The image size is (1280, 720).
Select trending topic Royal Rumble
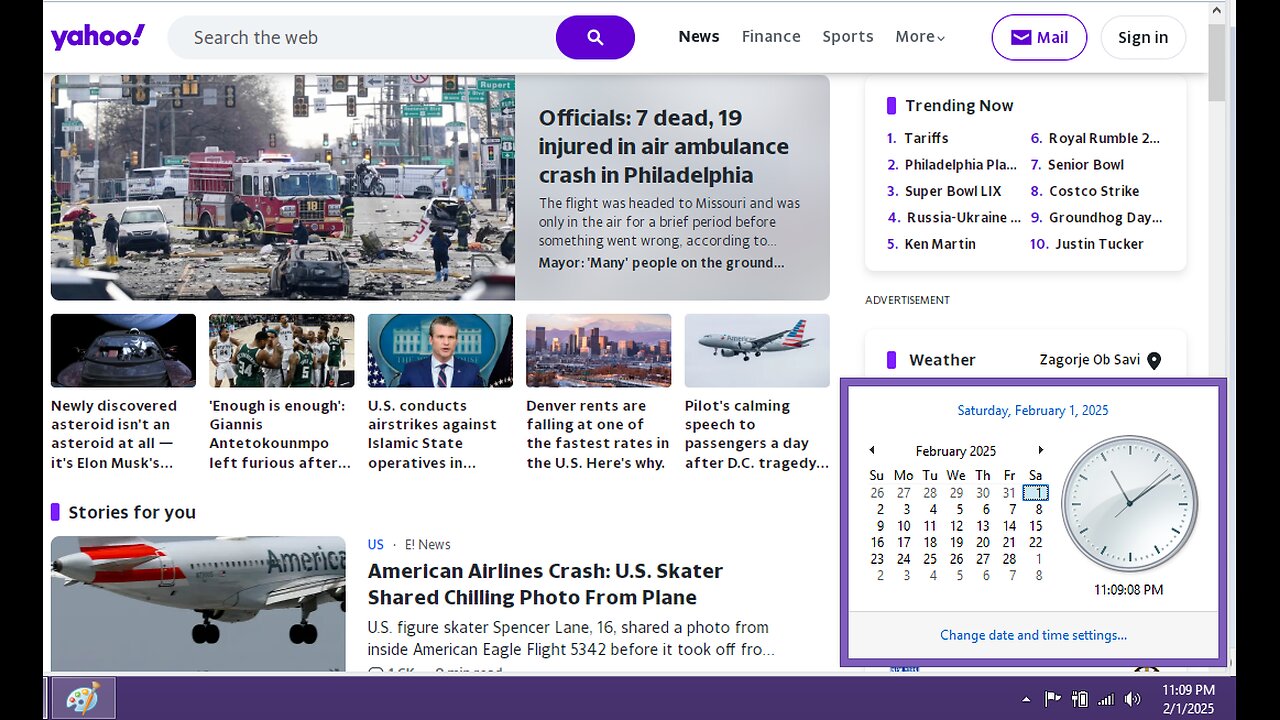pos(1104,138)
